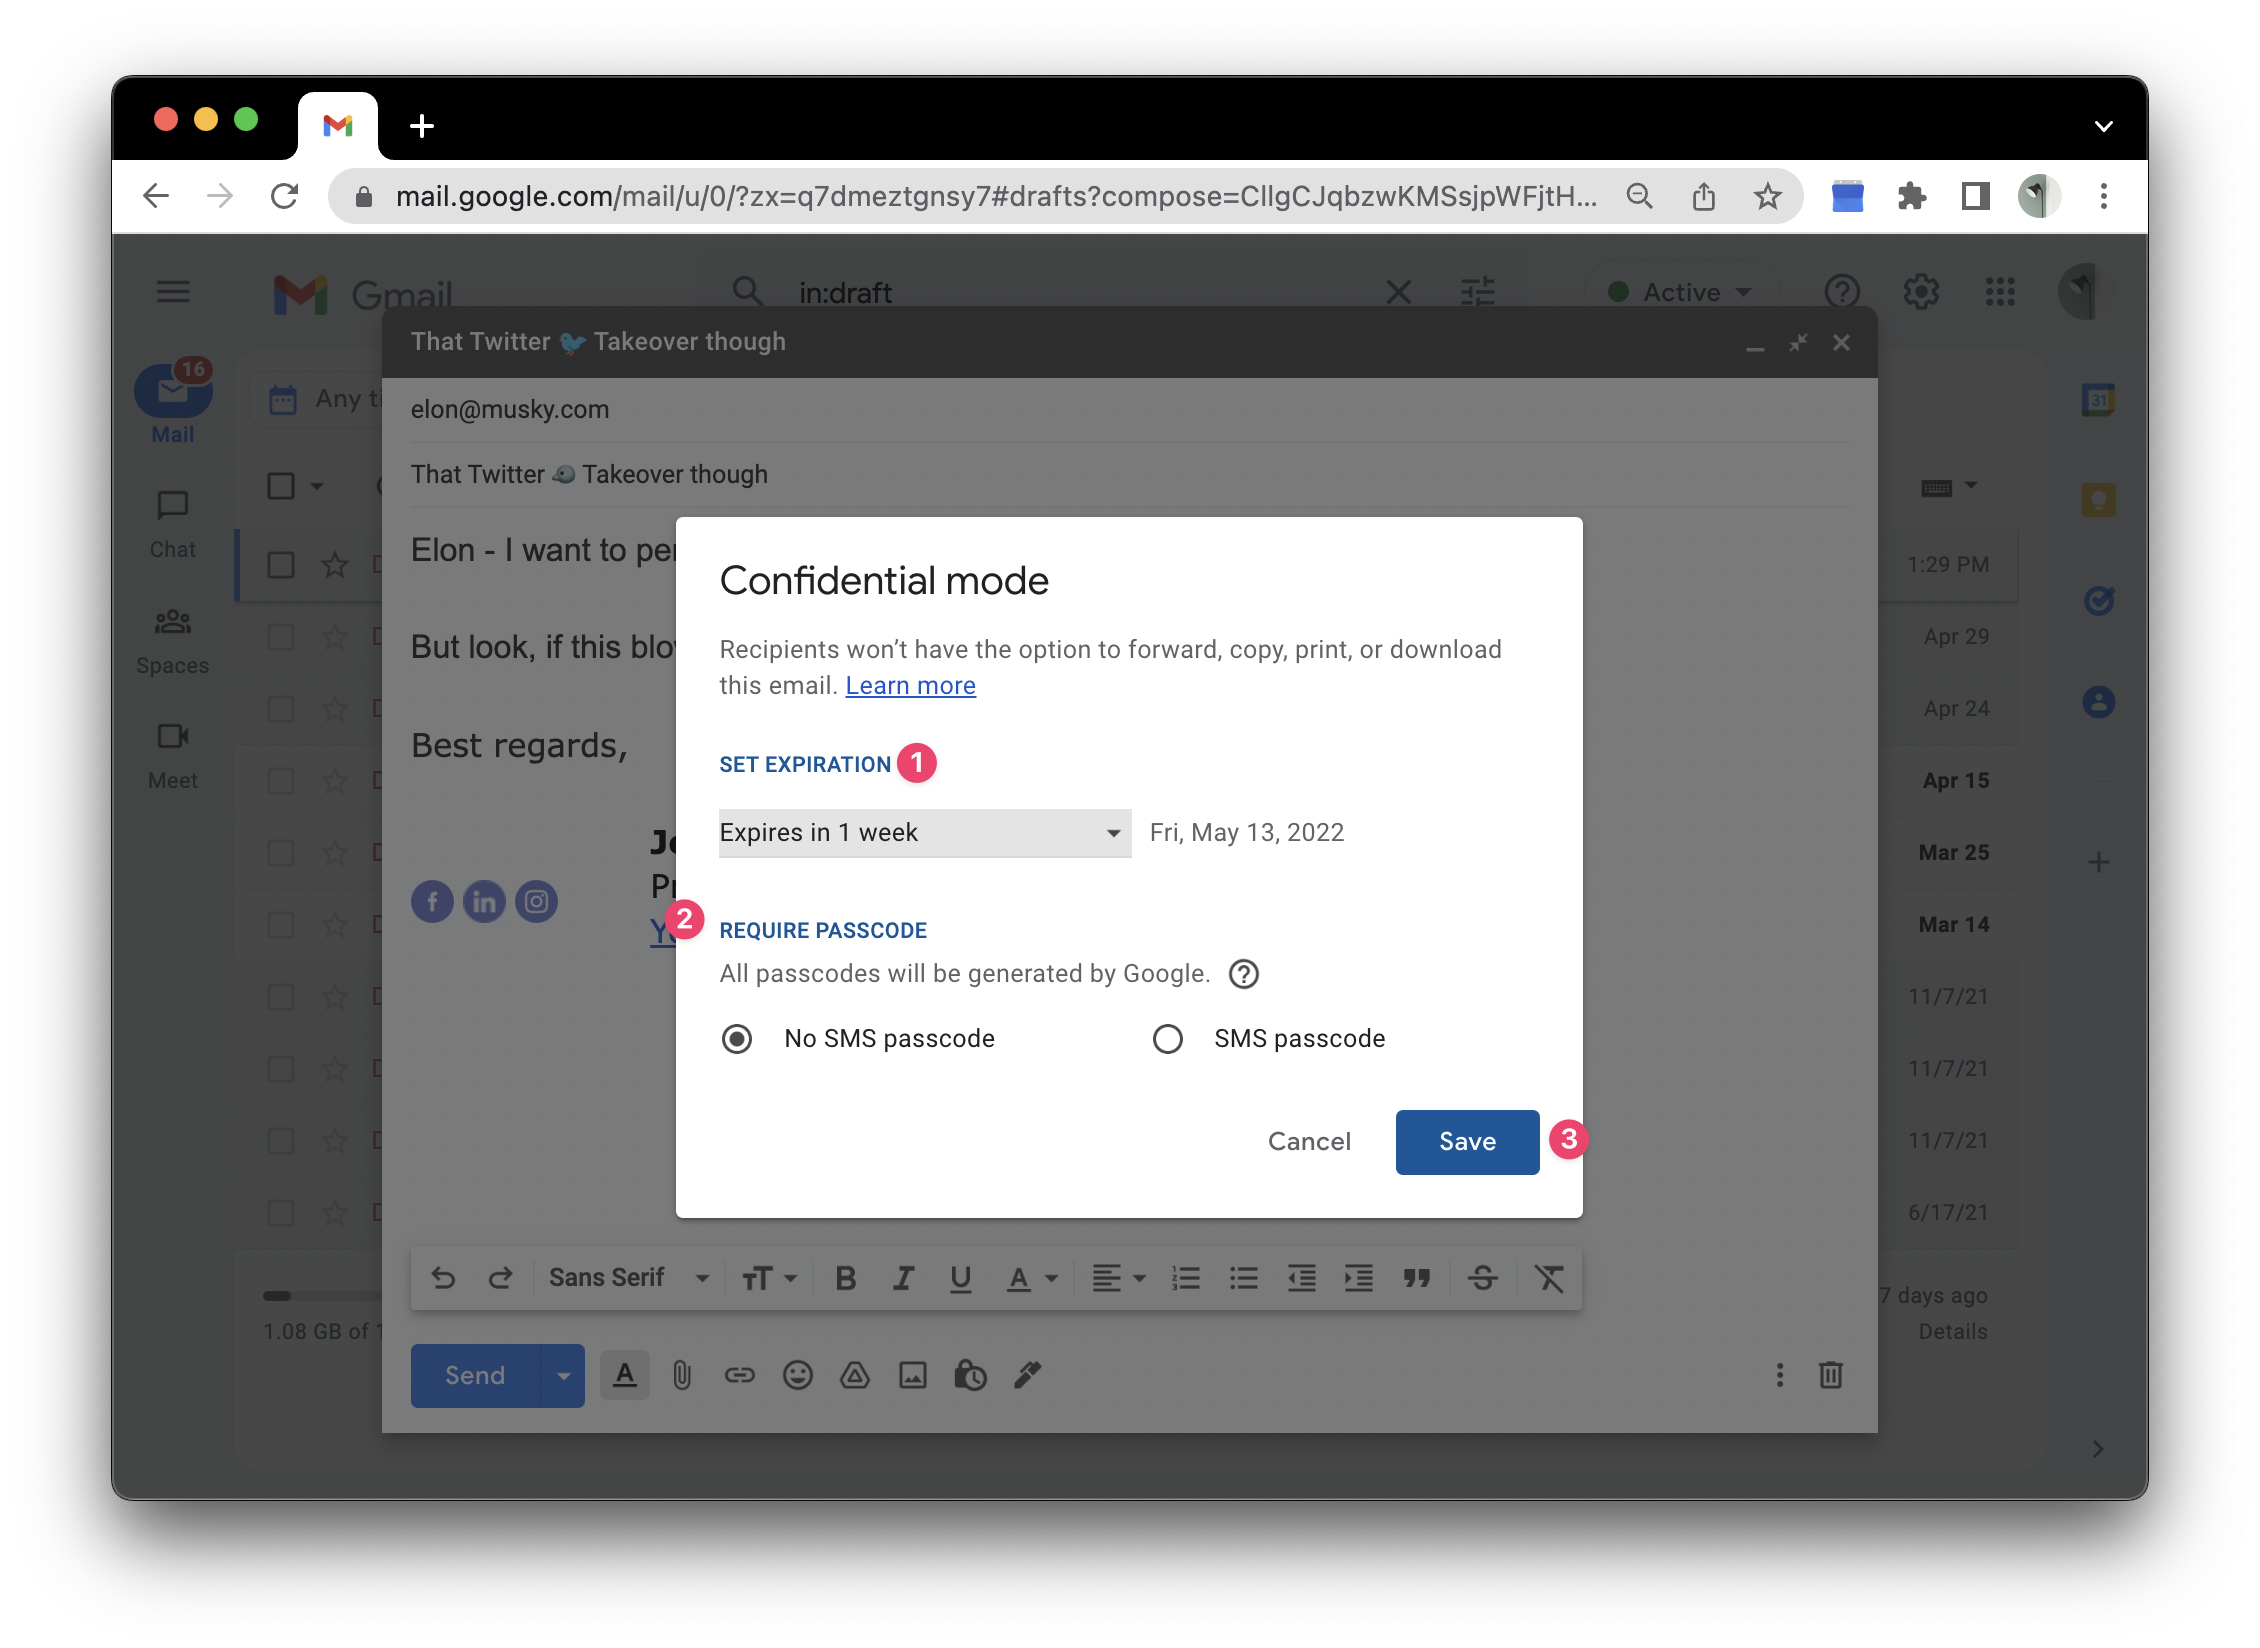The width and height of the screenshot is (2260, 1648).
Task: Open the insert emoji picker
Action: [797, 1376]
